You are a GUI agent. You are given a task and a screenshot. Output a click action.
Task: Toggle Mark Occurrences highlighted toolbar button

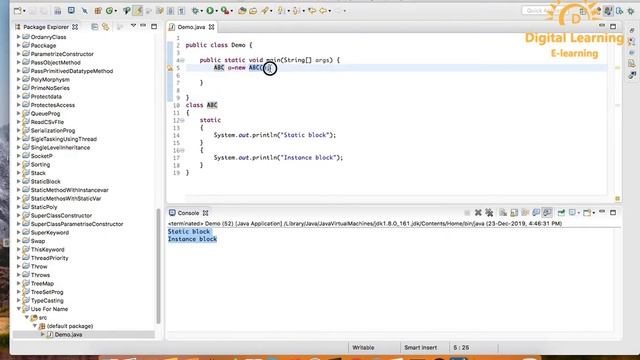(x=138, y=11)
